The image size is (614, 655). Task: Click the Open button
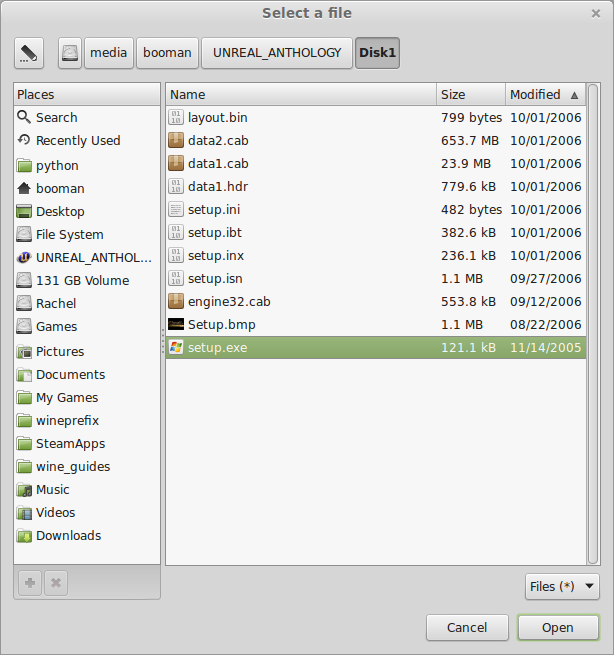click(558, 627)
